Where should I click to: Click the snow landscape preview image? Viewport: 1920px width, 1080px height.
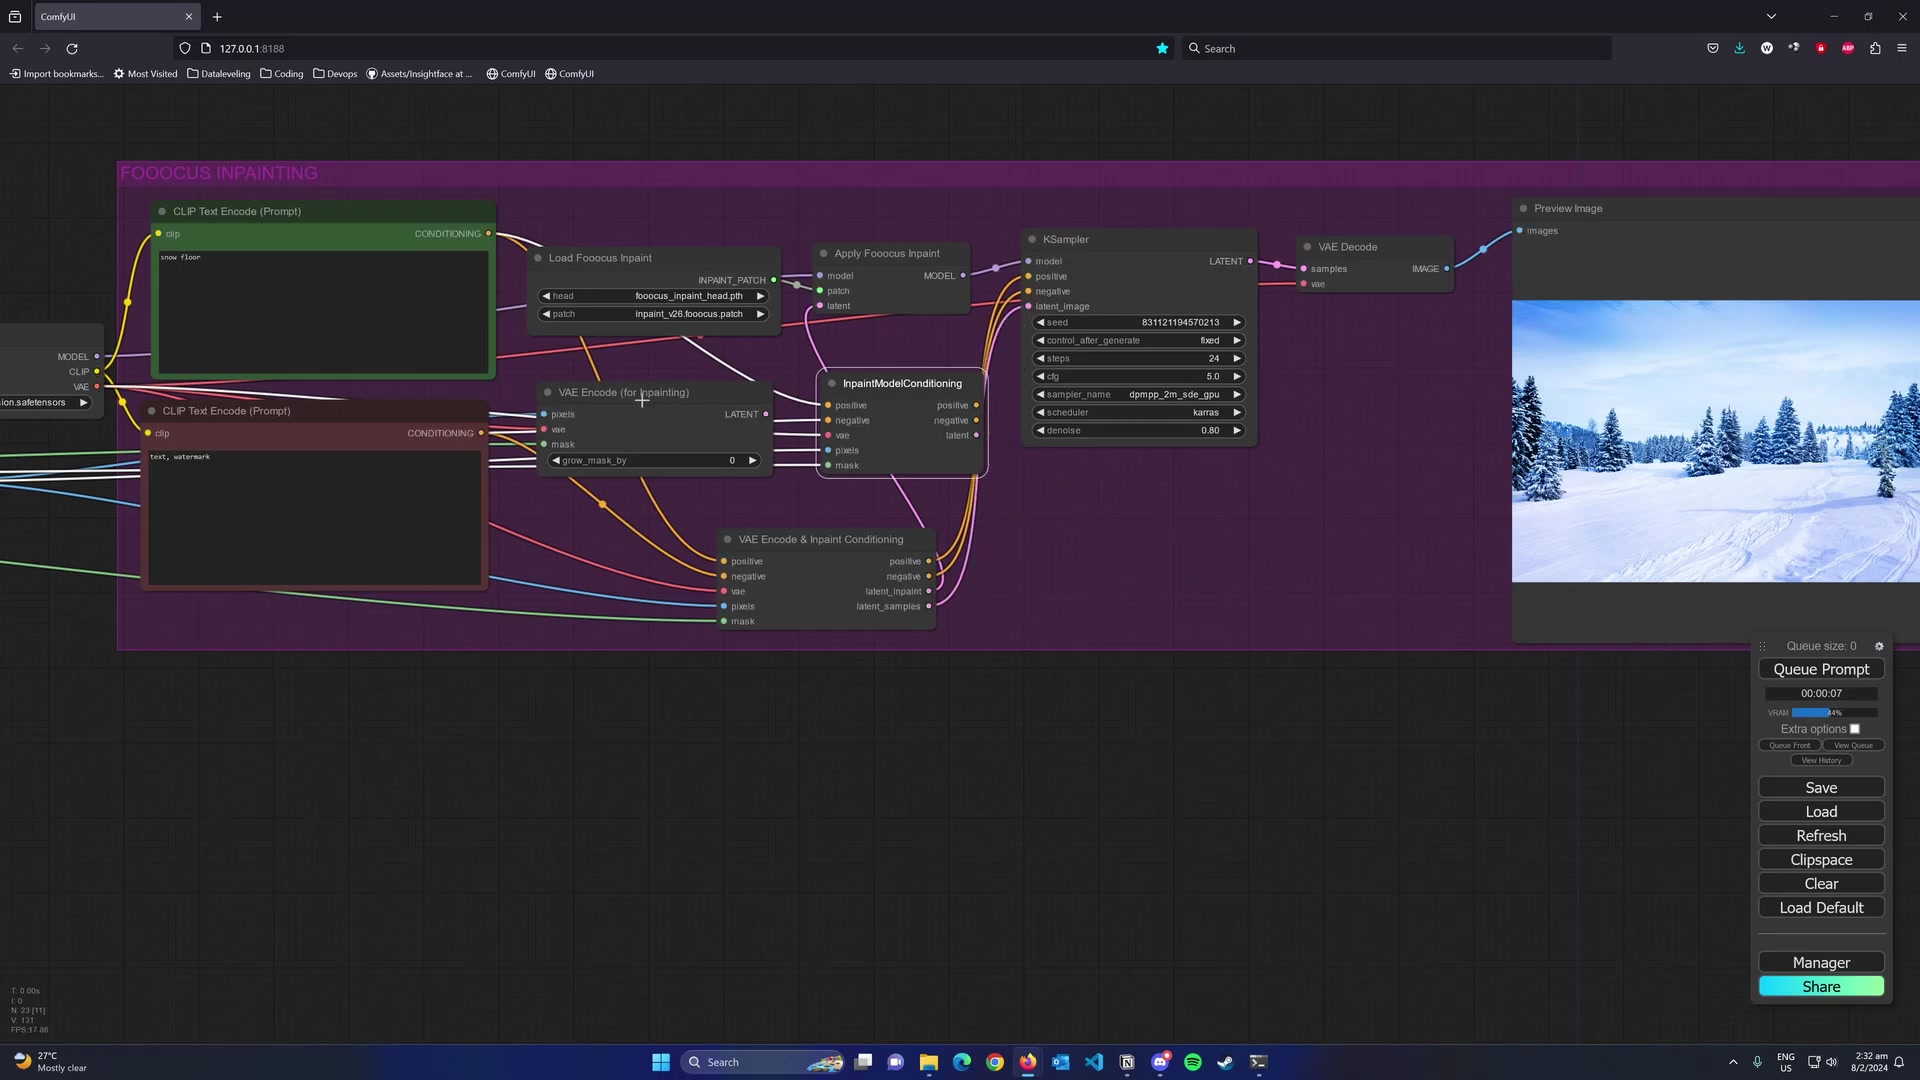pos(1714,440)
